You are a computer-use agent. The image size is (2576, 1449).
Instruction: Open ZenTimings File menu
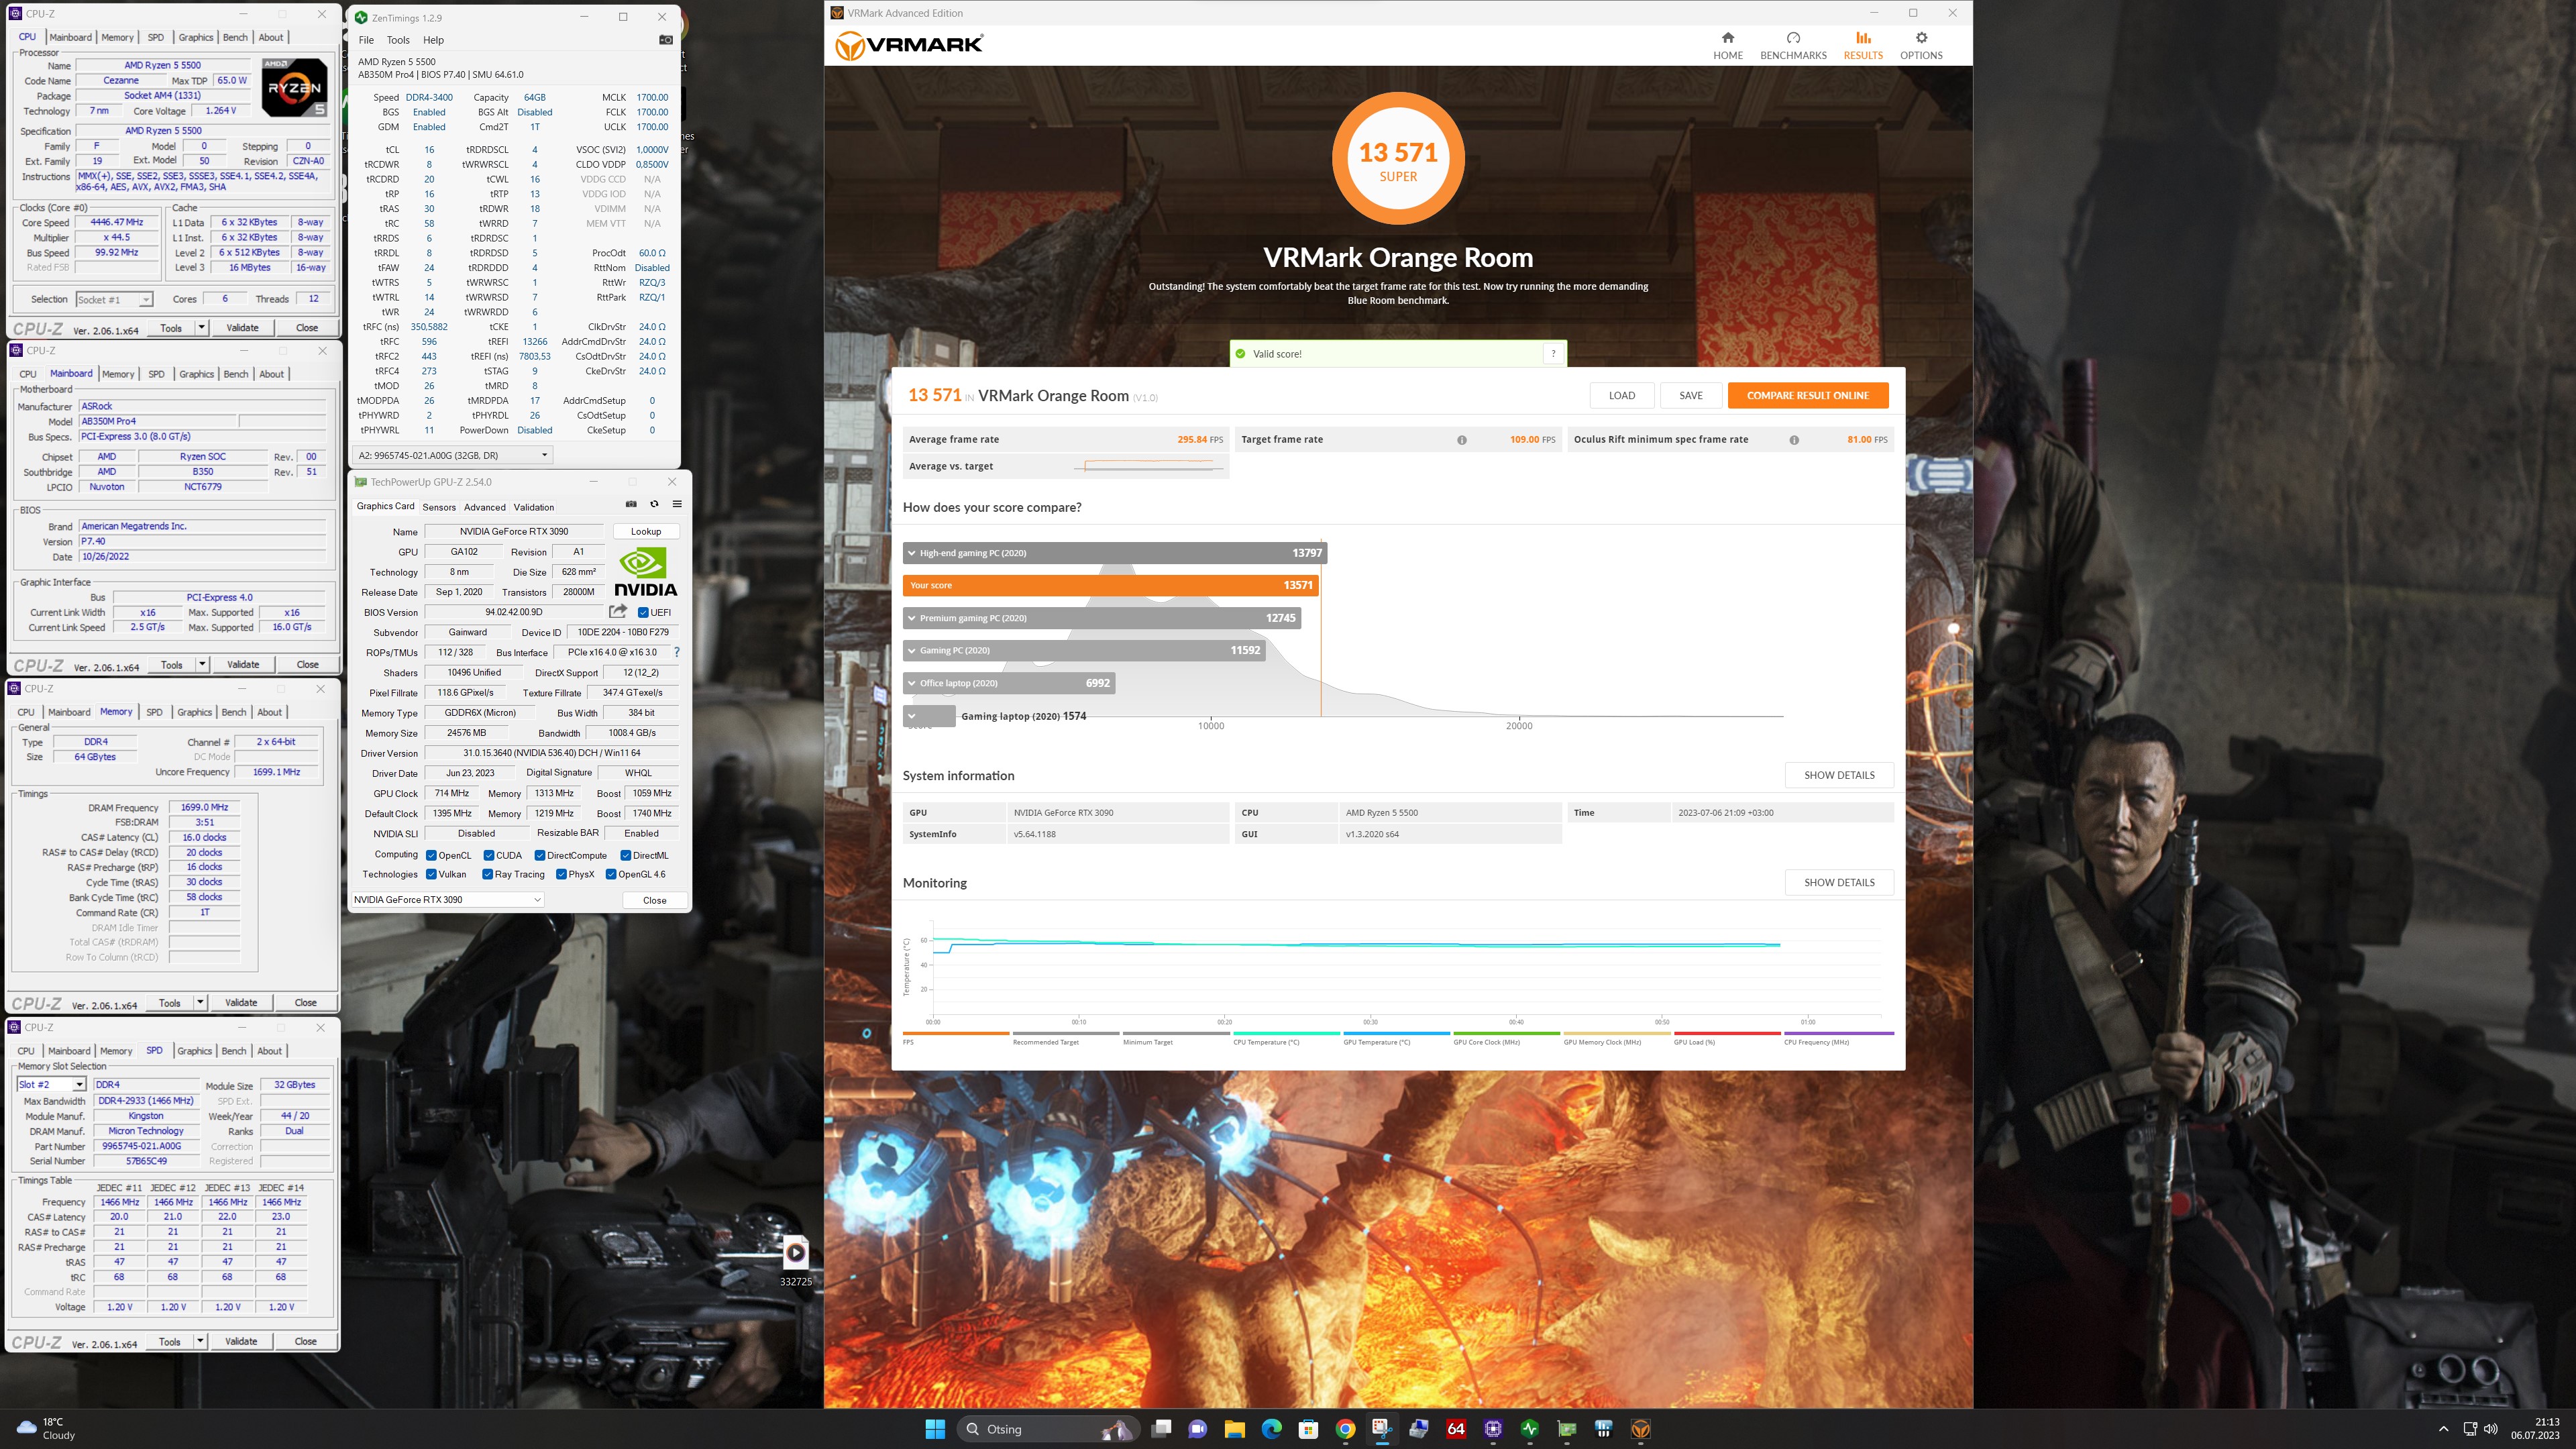[x=366, y=40]
